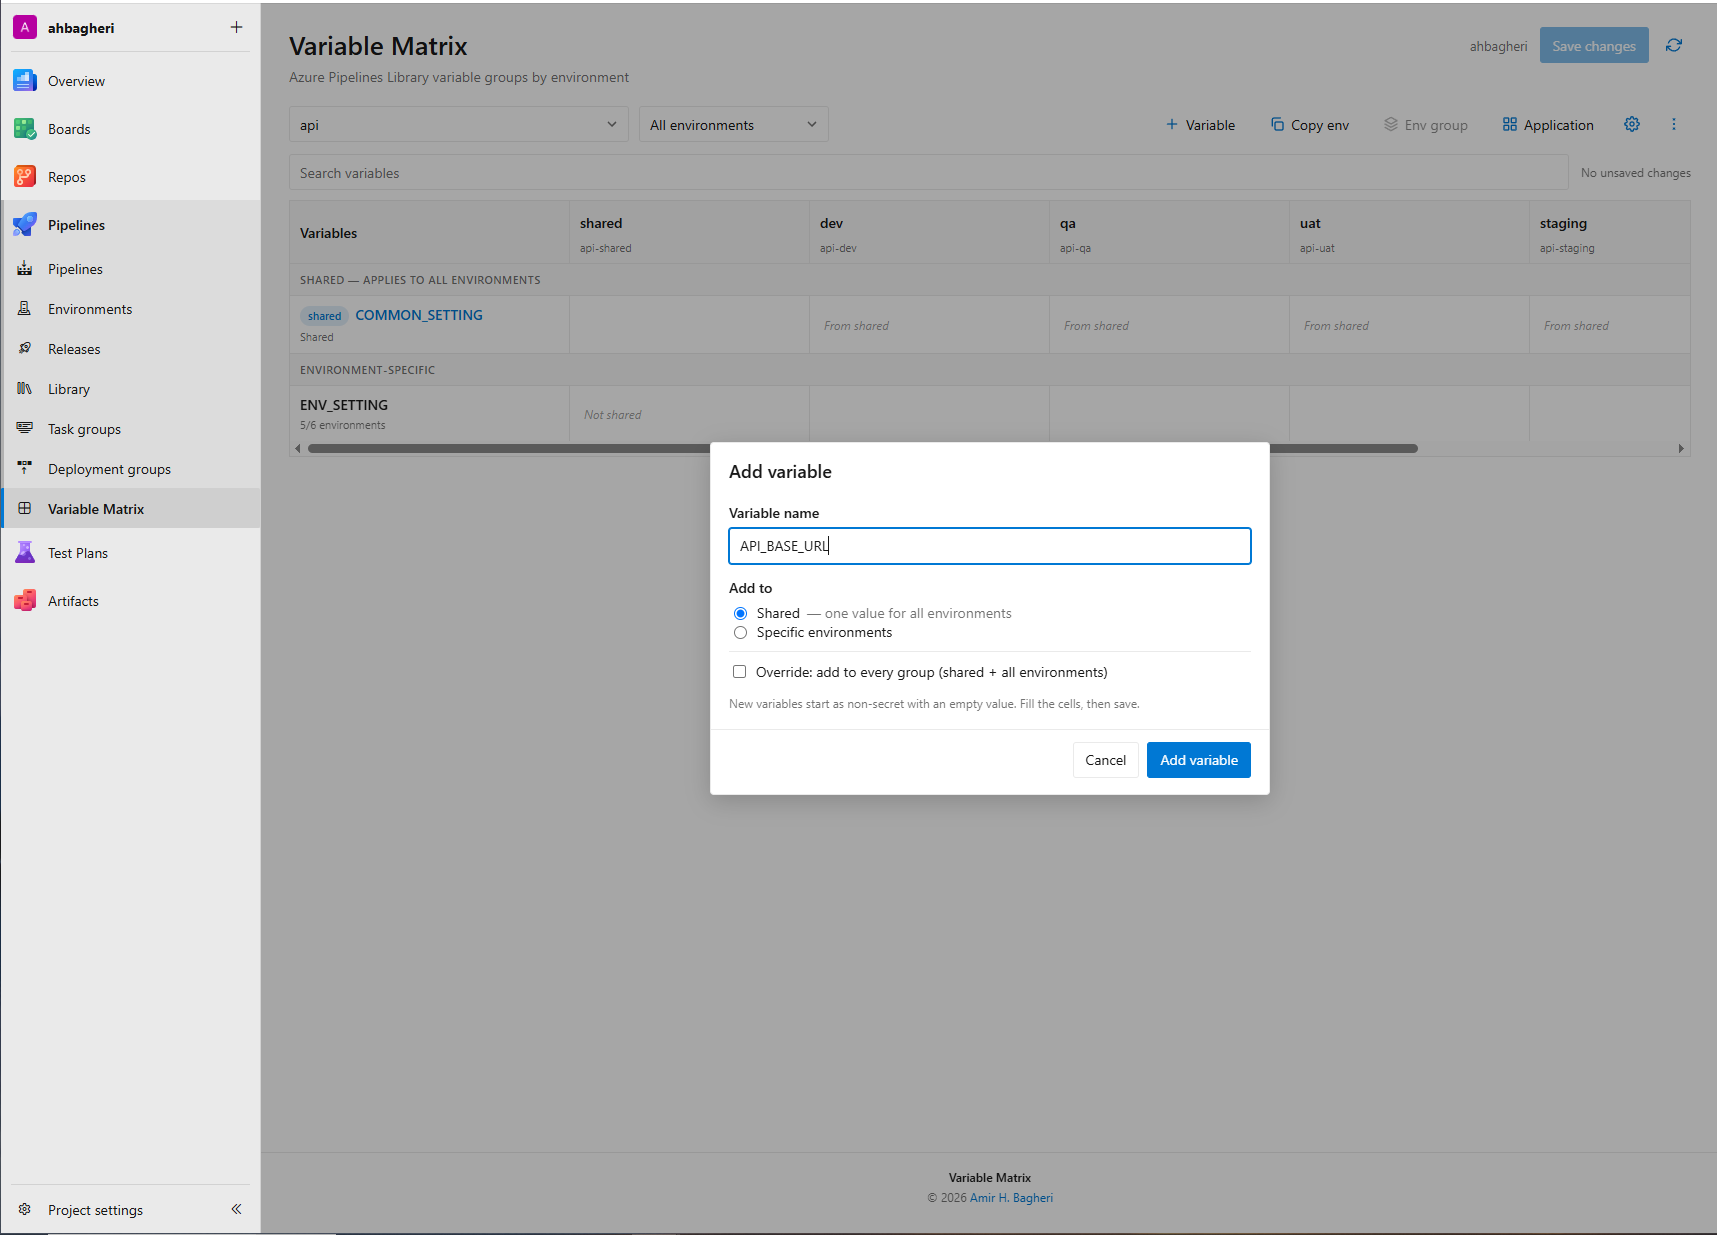The image size is (1717, 1235).
Task: Collapse the sidebar with double-chevron icon
Action: tap(237, 1209)
